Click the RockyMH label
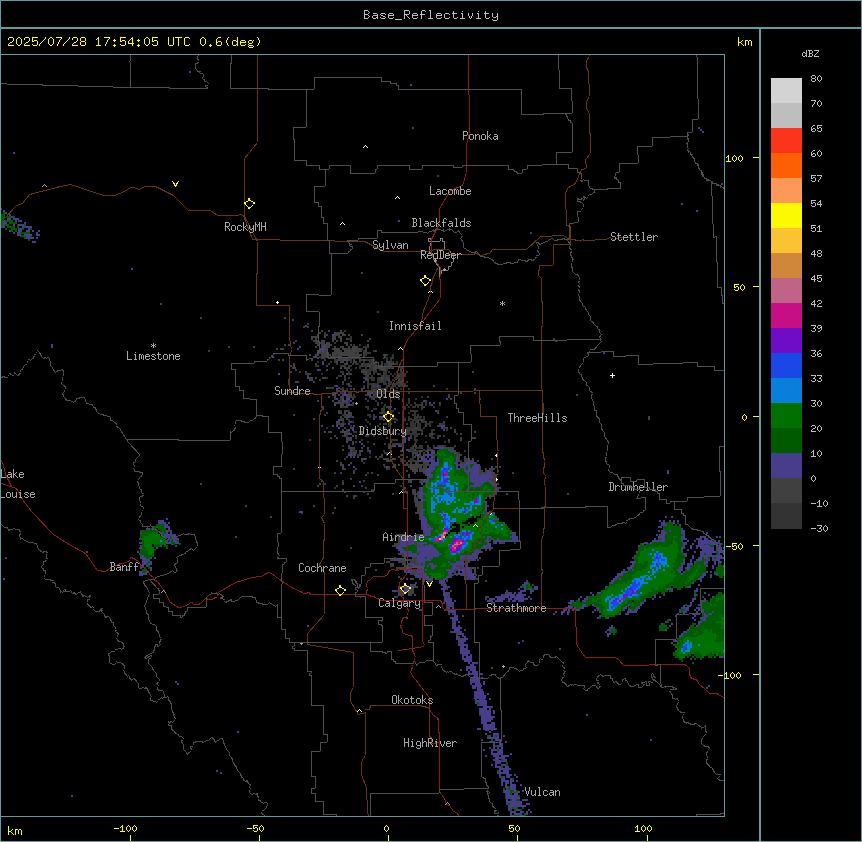The height and width of the screenshot is (842, 862). click(245, 227)
